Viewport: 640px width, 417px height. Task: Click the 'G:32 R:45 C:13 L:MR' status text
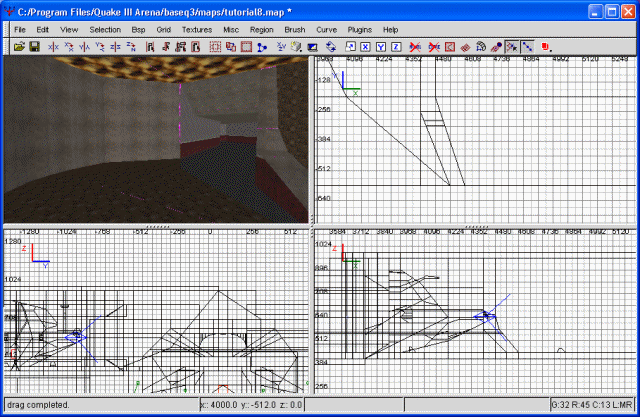point(592,405)
